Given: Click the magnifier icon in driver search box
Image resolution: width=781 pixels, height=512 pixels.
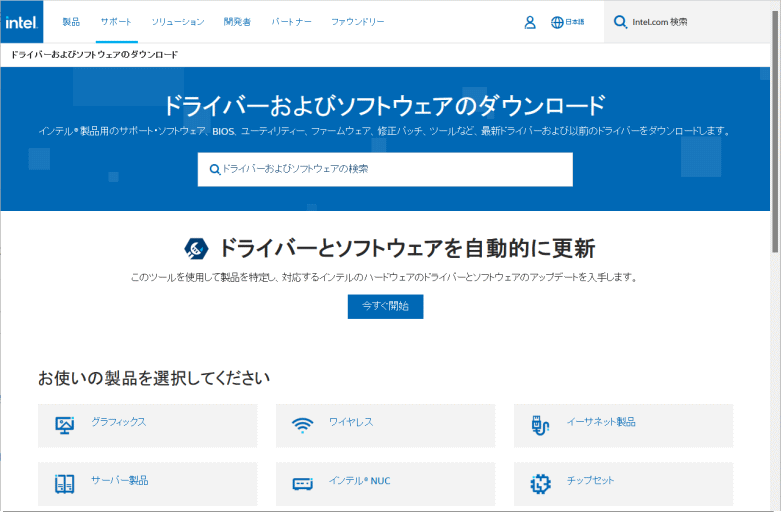Looking at the screenshot, I should click(215, 169).
